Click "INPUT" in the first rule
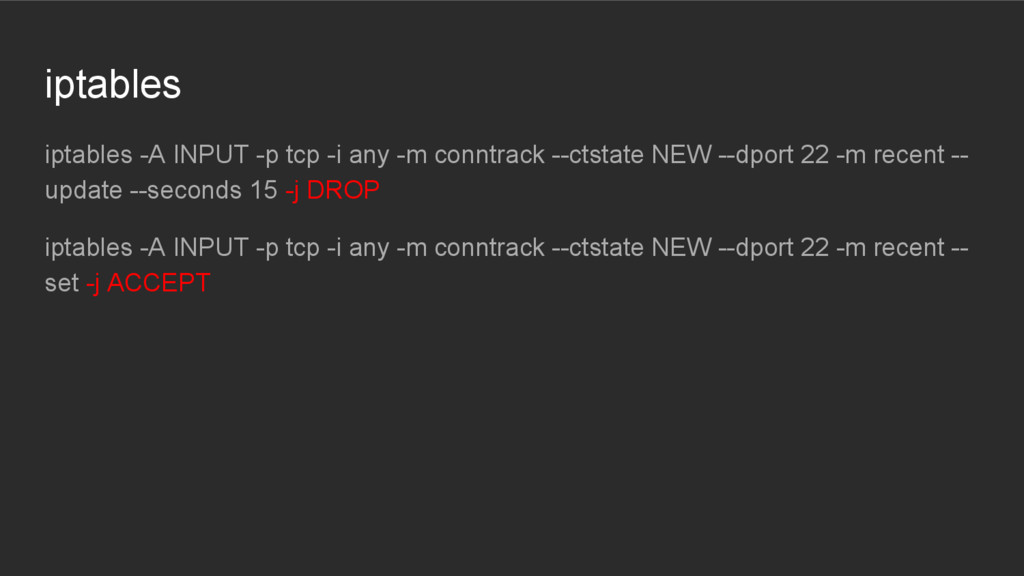Screen dimensions: 1024x576 (x=210, y=155)
